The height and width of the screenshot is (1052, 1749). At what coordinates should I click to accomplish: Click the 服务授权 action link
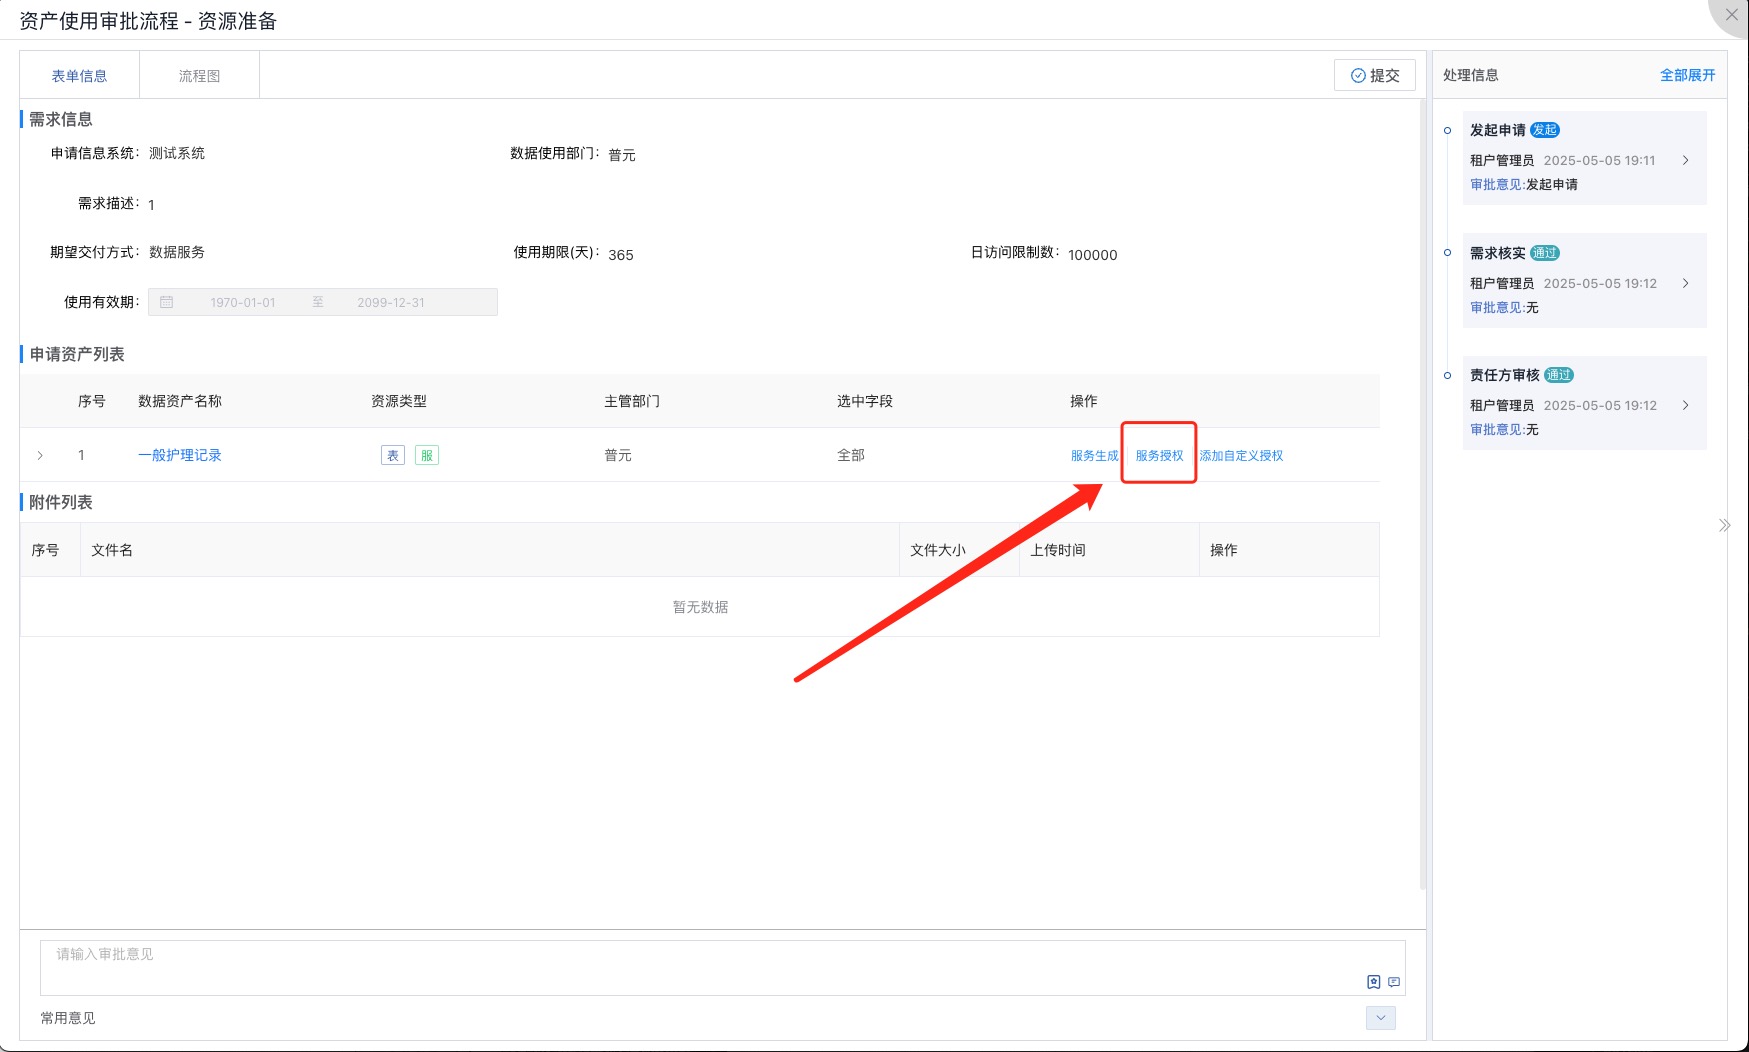(x=1159, y=455)
